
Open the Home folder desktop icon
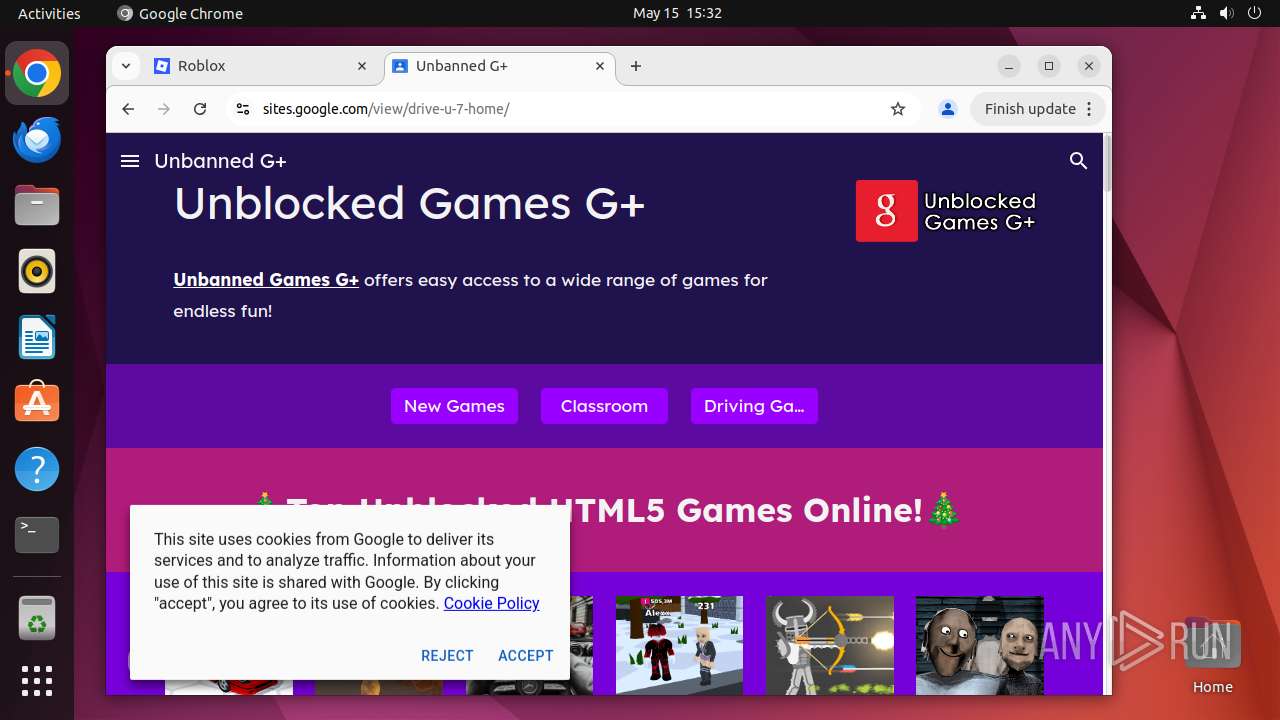click(1212, 656)
